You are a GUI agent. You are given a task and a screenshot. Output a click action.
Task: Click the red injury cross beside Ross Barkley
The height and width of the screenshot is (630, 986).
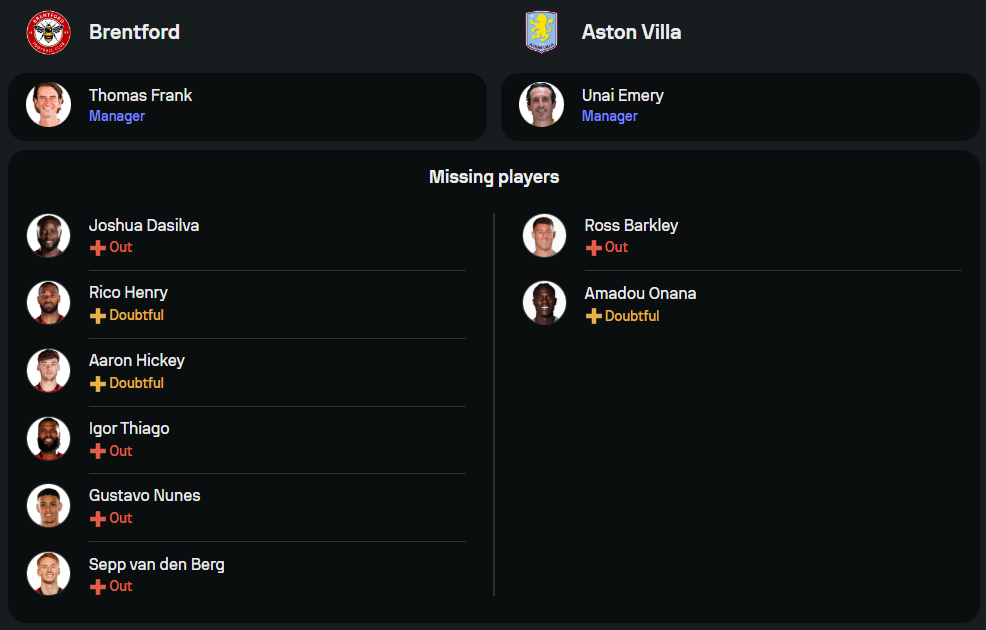(x=593, y=248)
